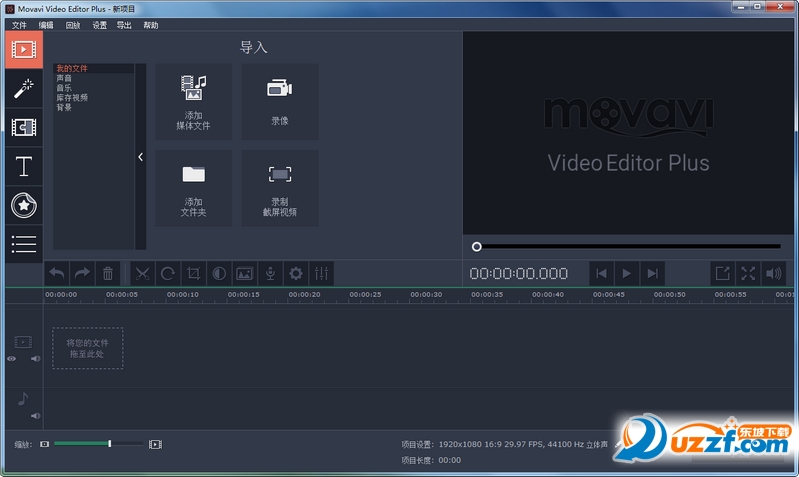Click the Record audio microphone icon
This screenshot has width=799, height=477.
pyautogui.click(x=271, y=274)
